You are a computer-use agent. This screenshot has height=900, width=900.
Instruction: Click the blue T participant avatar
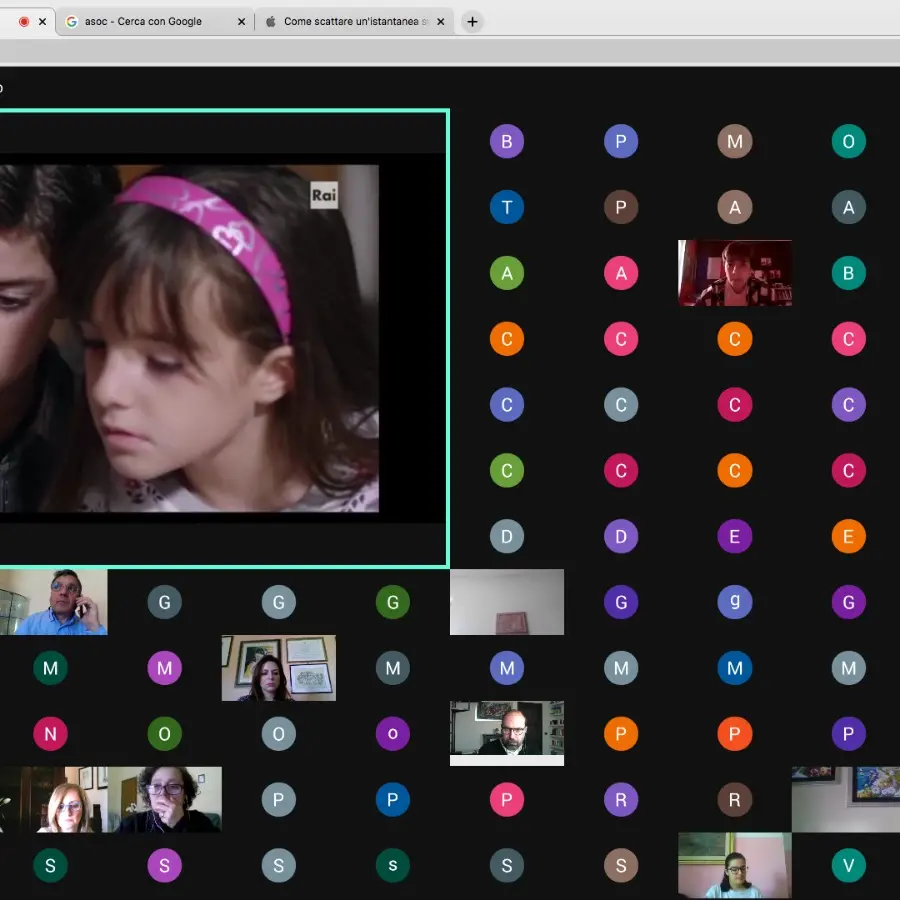pos(506,207)
